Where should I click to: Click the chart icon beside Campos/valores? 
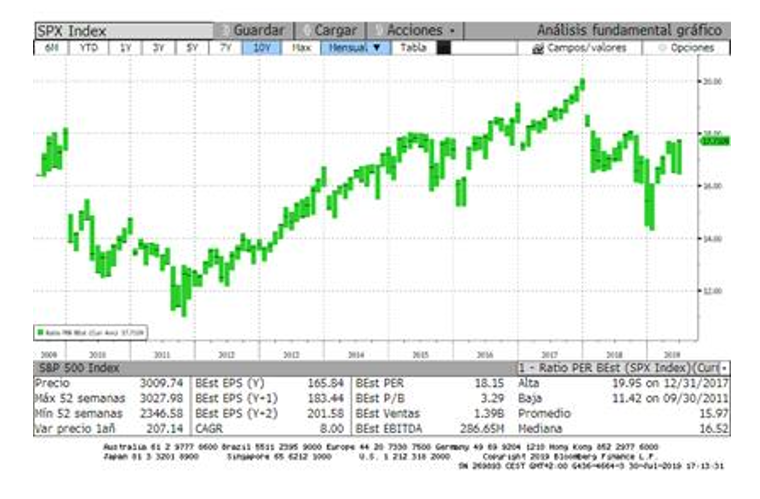538,48
